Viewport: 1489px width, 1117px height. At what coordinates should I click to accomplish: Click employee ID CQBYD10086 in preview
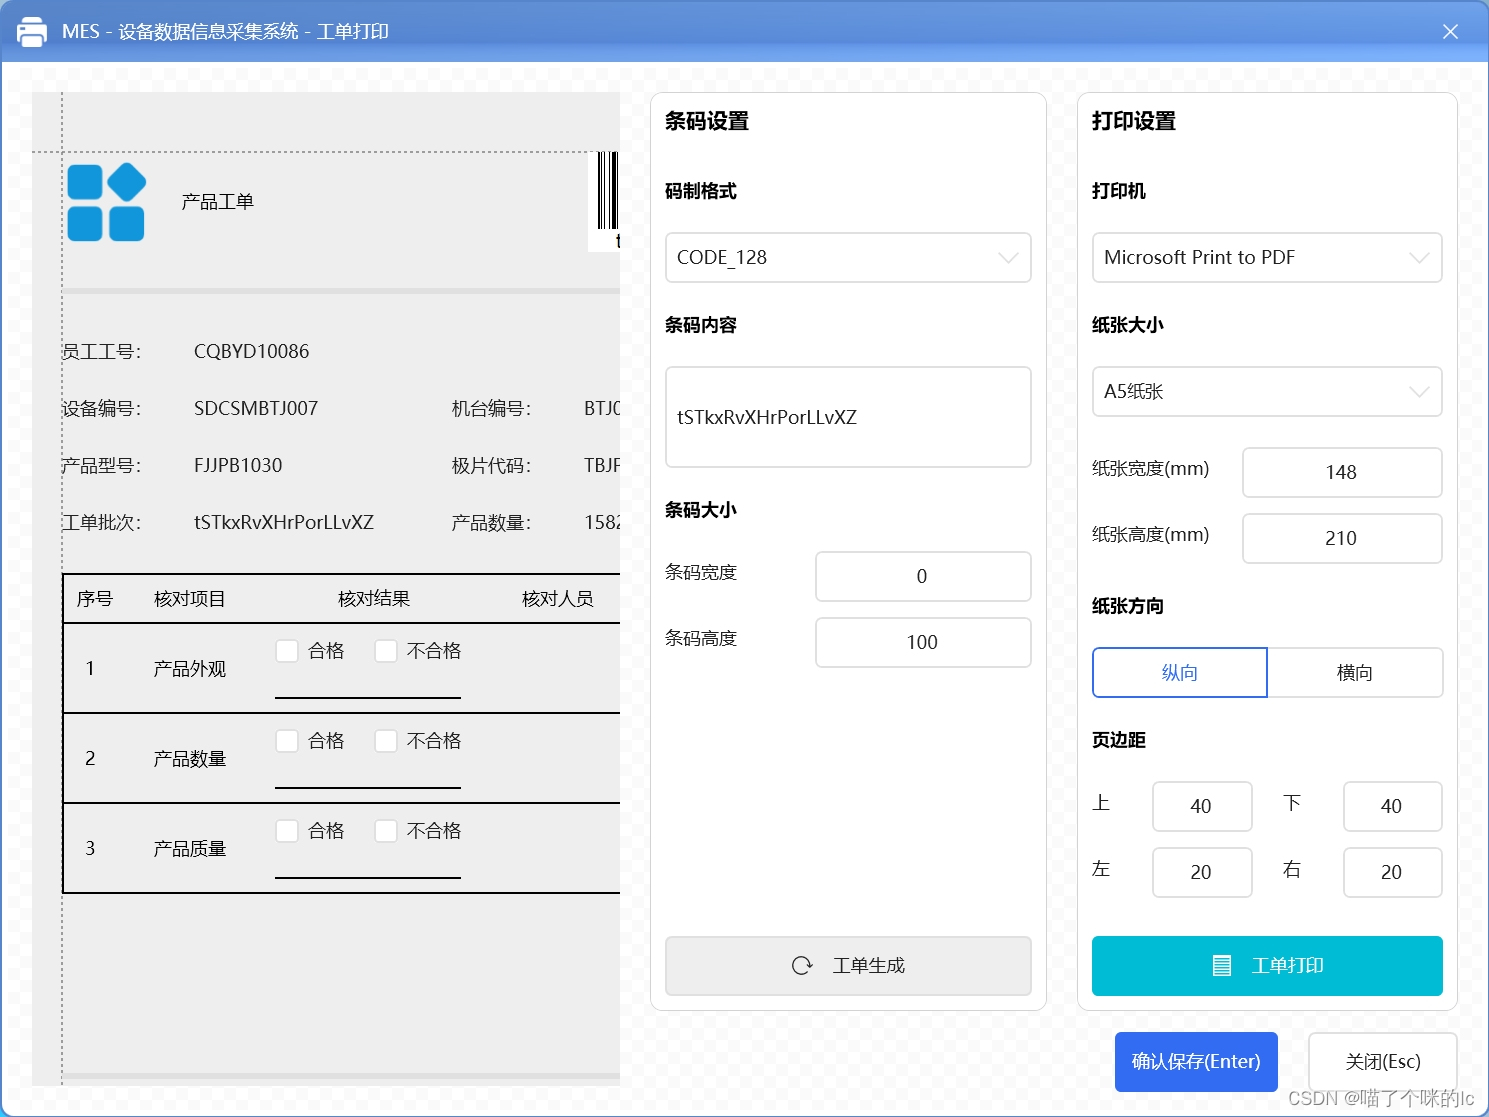pyautogui.click(x=252, y=352)
